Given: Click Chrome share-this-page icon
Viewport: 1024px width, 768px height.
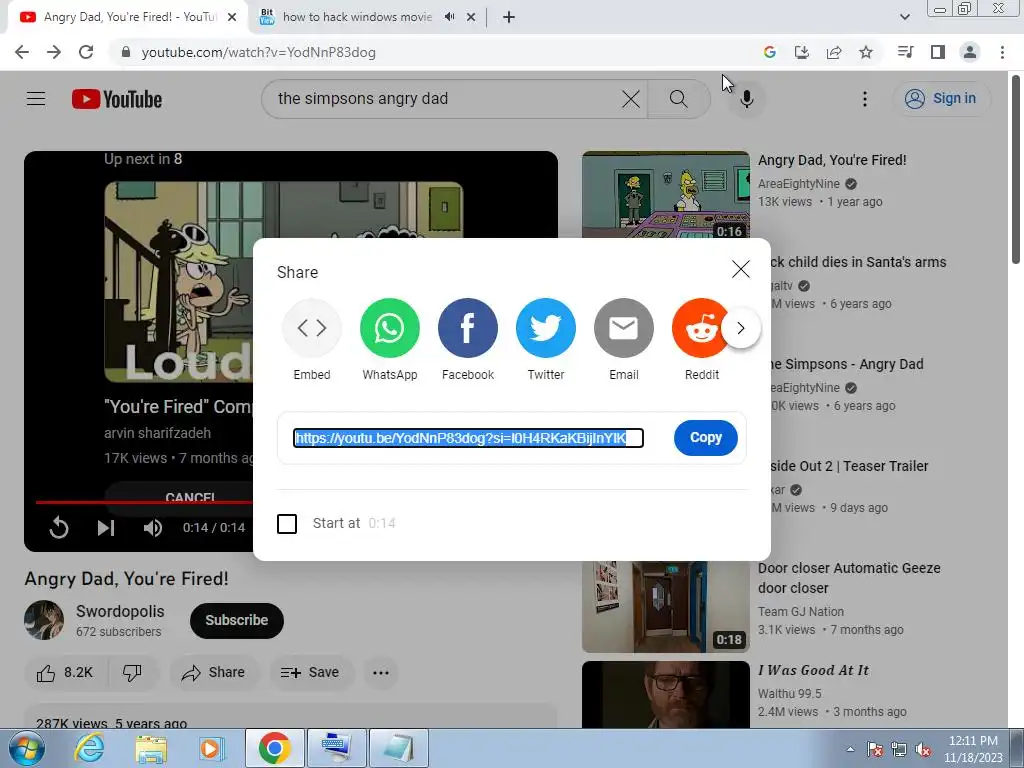Looking at the screenshot, I should coord(834,52).
